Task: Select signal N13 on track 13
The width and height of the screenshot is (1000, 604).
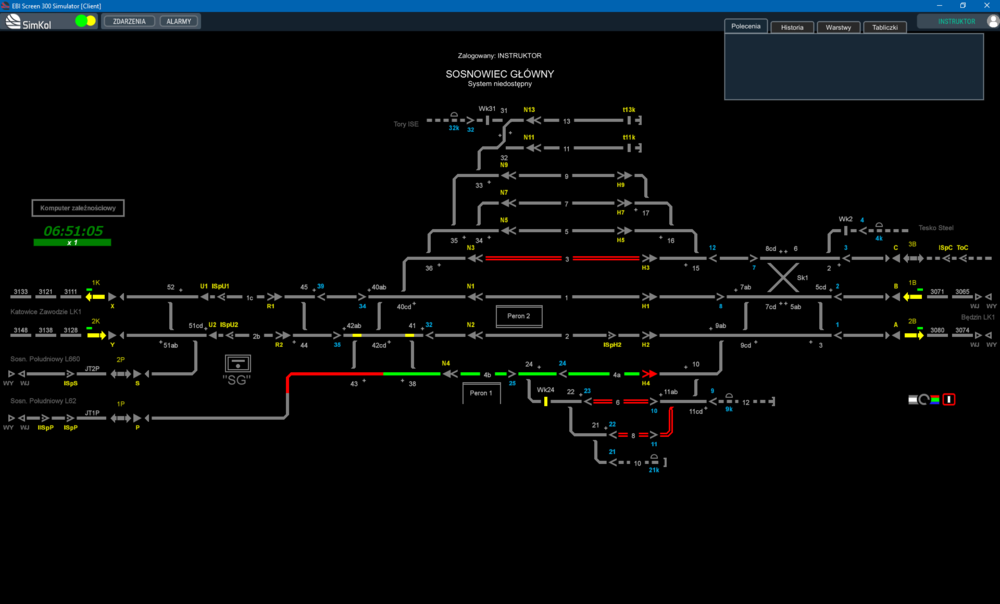Action: coord(534,120)
